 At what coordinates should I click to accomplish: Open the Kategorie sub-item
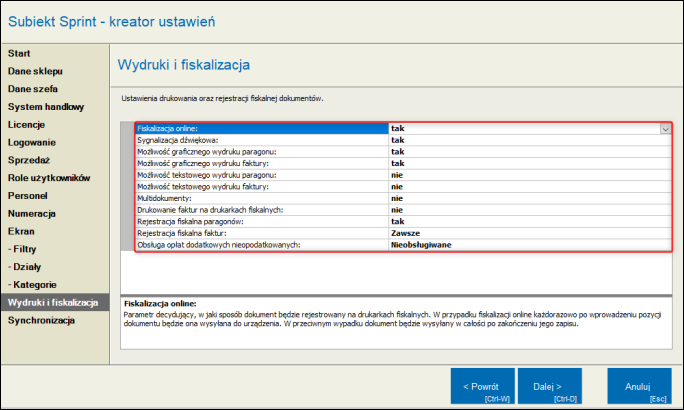click(33, 285)
